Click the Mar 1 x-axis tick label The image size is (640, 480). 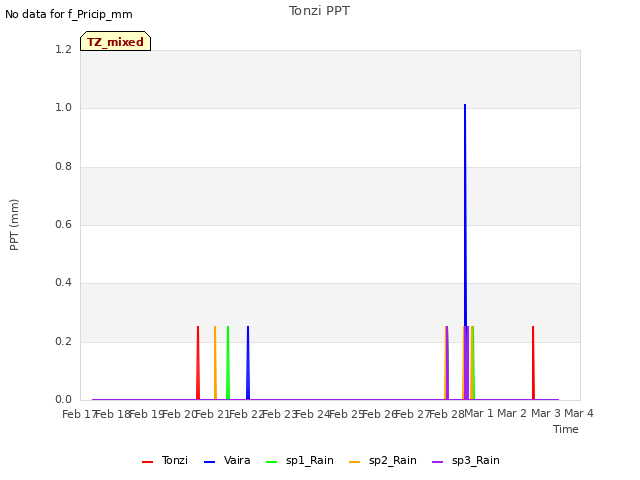pyautogui.click(x=479, y=413)
